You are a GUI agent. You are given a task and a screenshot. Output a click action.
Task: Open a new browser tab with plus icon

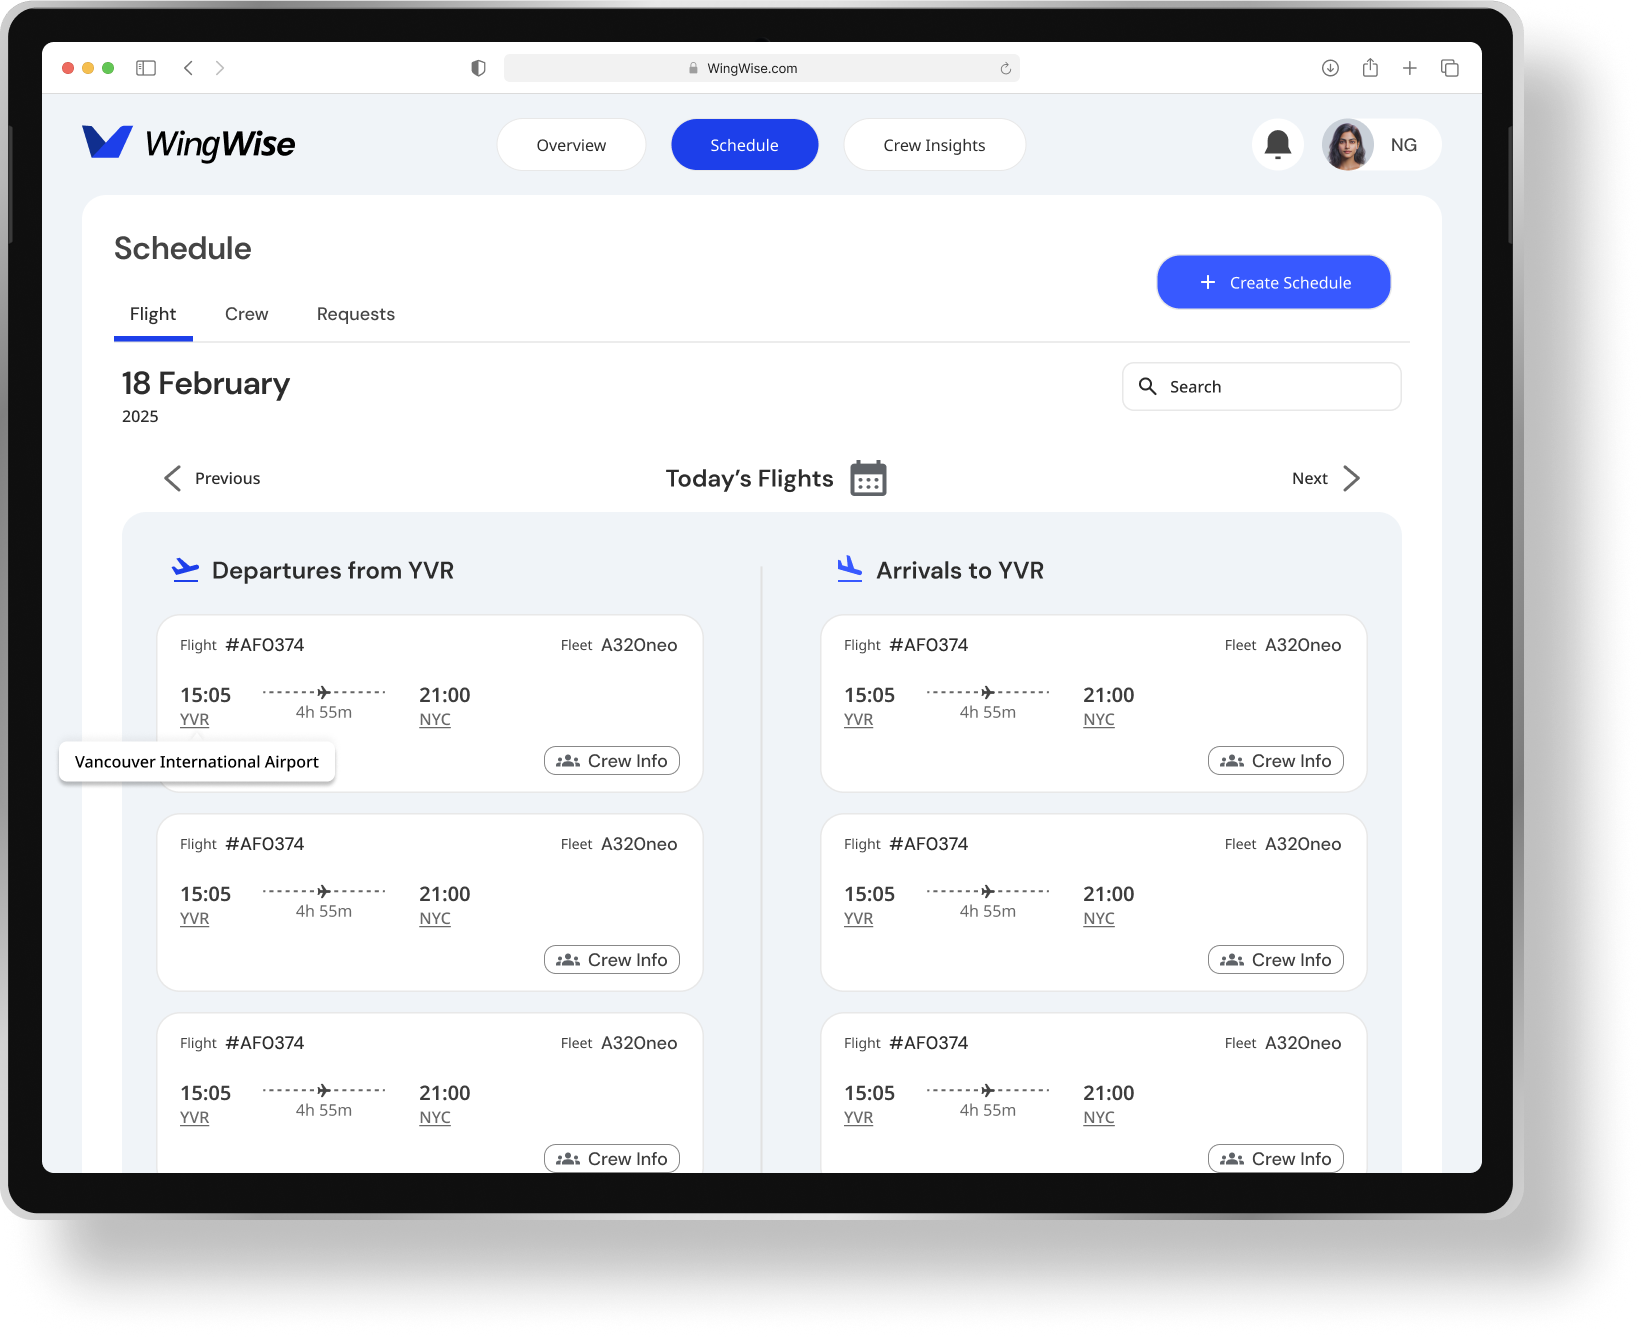tap(1409, 68)
